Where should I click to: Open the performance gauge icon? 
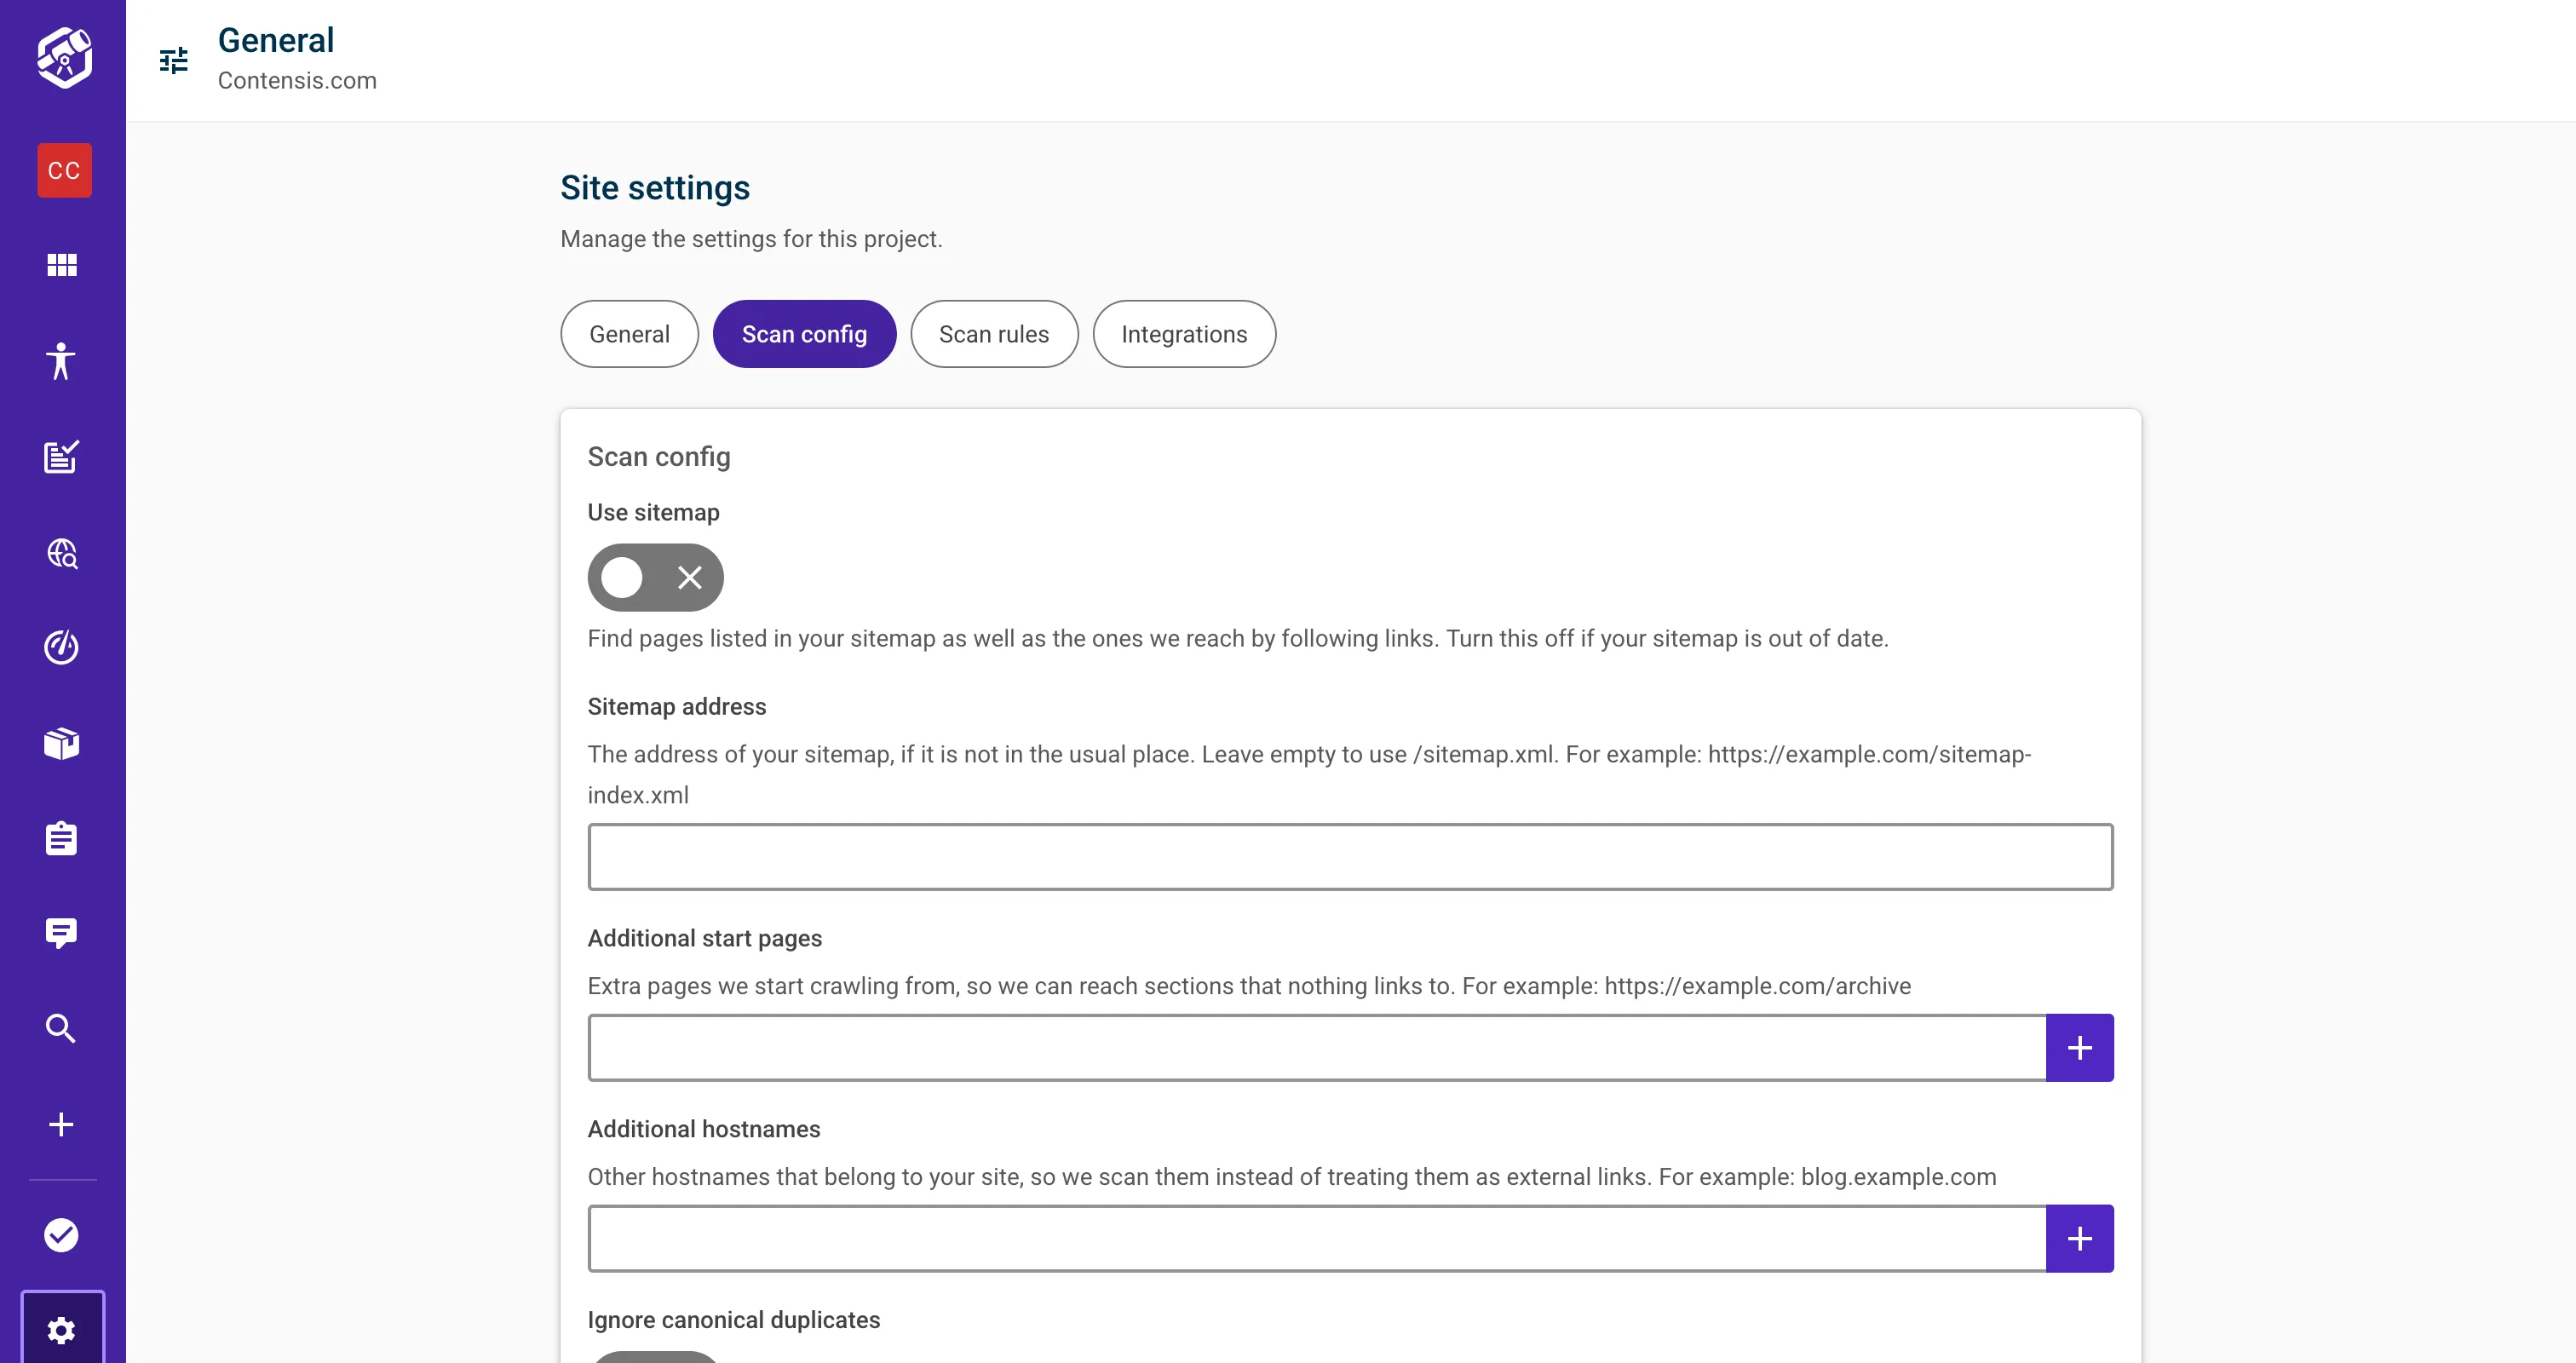[62, 648]
